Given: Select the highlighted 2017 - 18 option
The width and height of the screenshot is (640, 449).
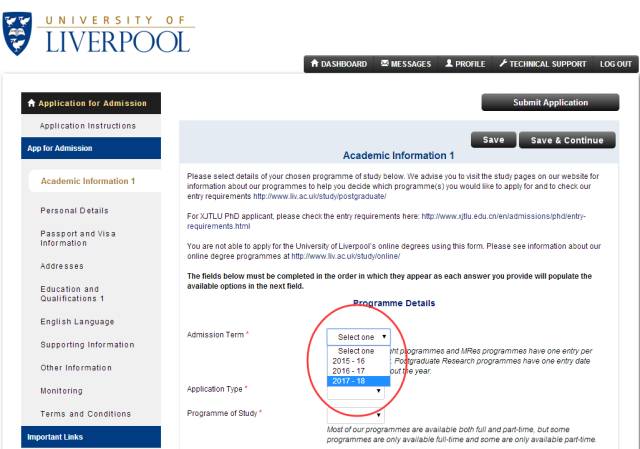Looking at the screenshot, I should (358, 381).
